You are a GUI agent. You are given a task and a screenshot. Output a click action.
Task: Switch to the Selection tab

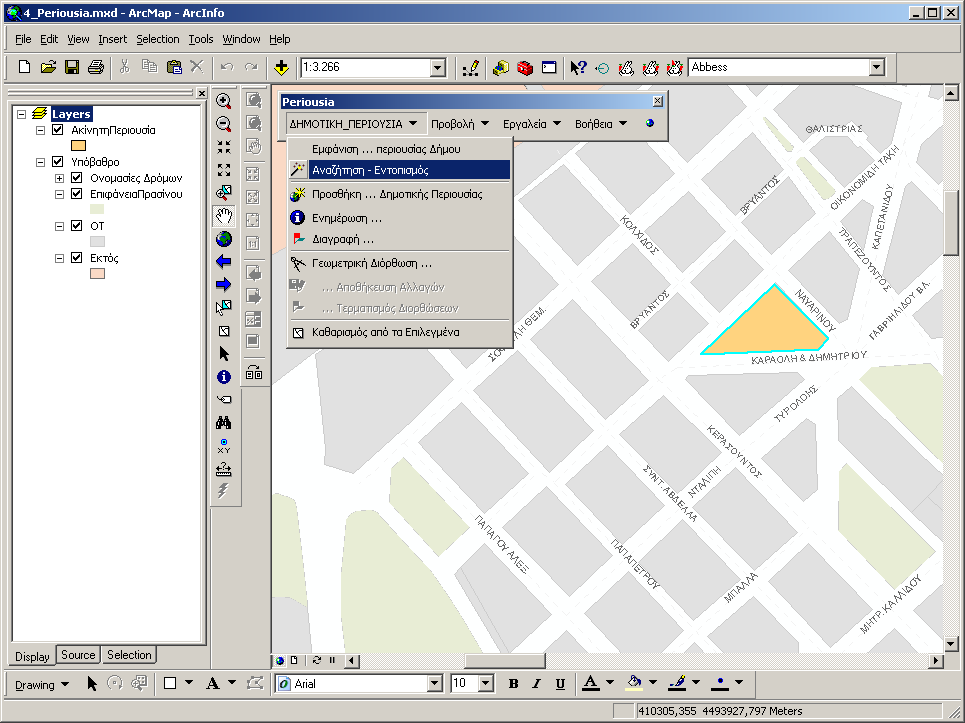pos(129,655)
